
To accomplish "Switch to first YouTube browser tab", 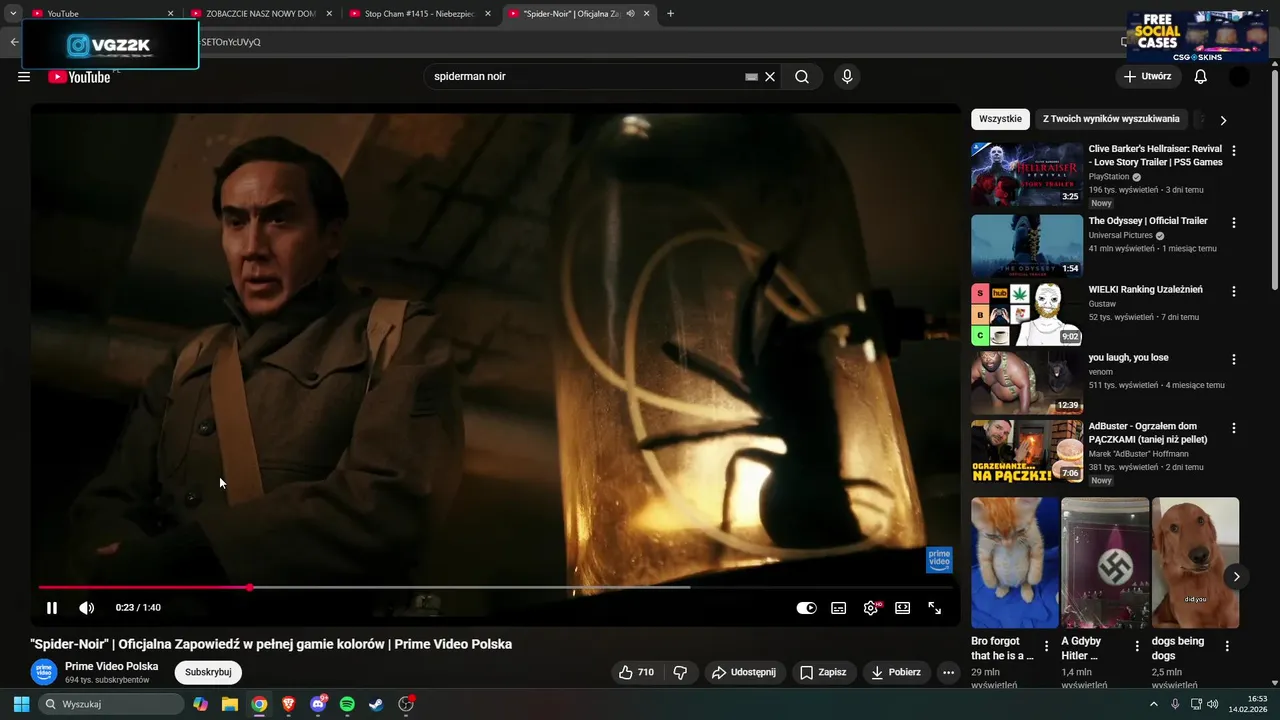I will tap(102, 14).
